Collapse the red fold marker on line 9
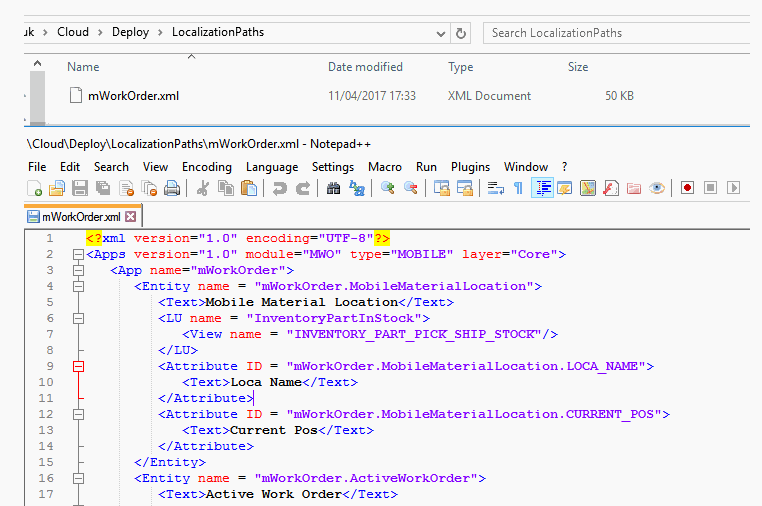 (x=78, y=366)
